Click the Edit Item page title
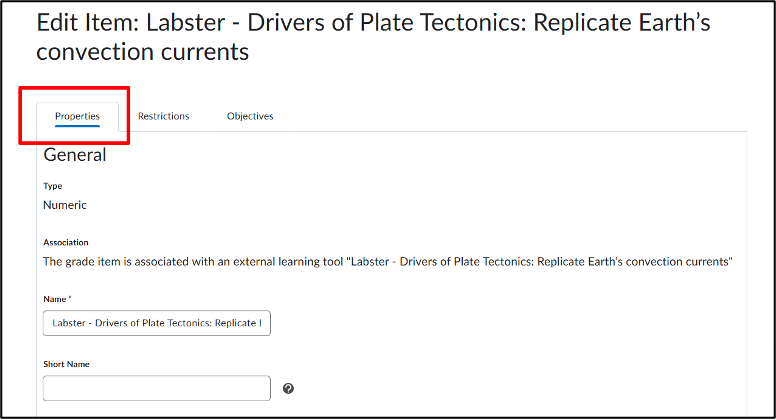776x420 pixels. (373, 37)
